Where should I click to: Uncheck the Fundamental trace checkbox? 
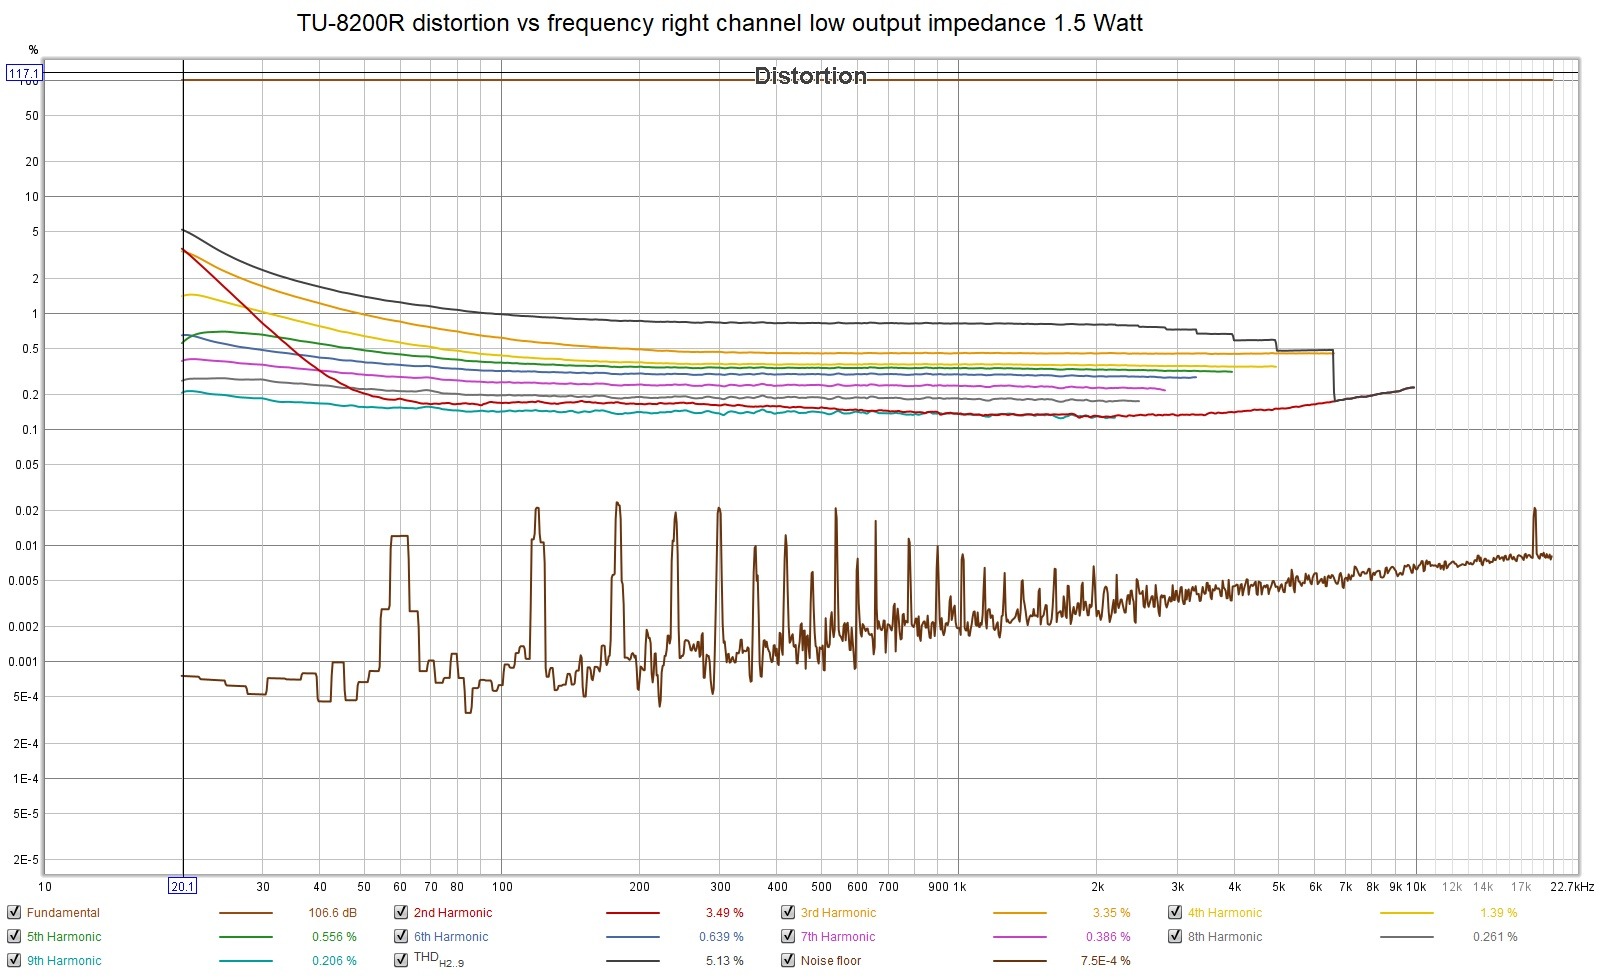(14, 912)
